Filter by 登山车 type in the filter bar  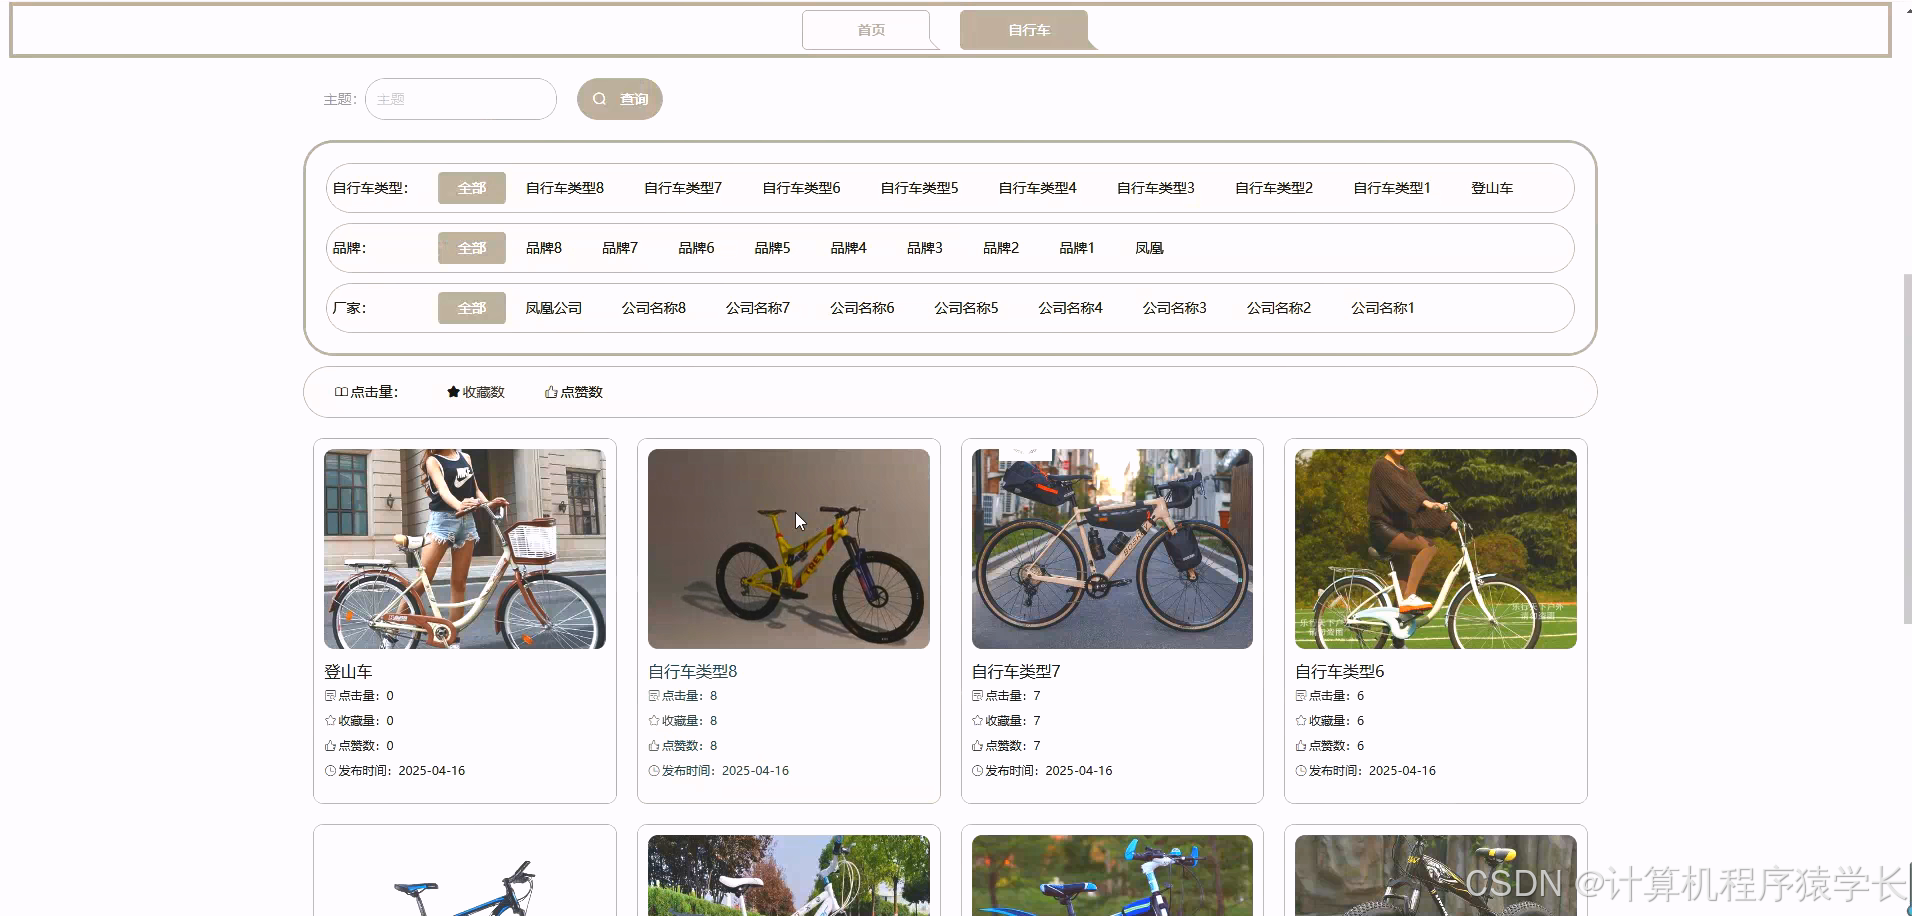pyautogui.click(x=1492, y=188)
